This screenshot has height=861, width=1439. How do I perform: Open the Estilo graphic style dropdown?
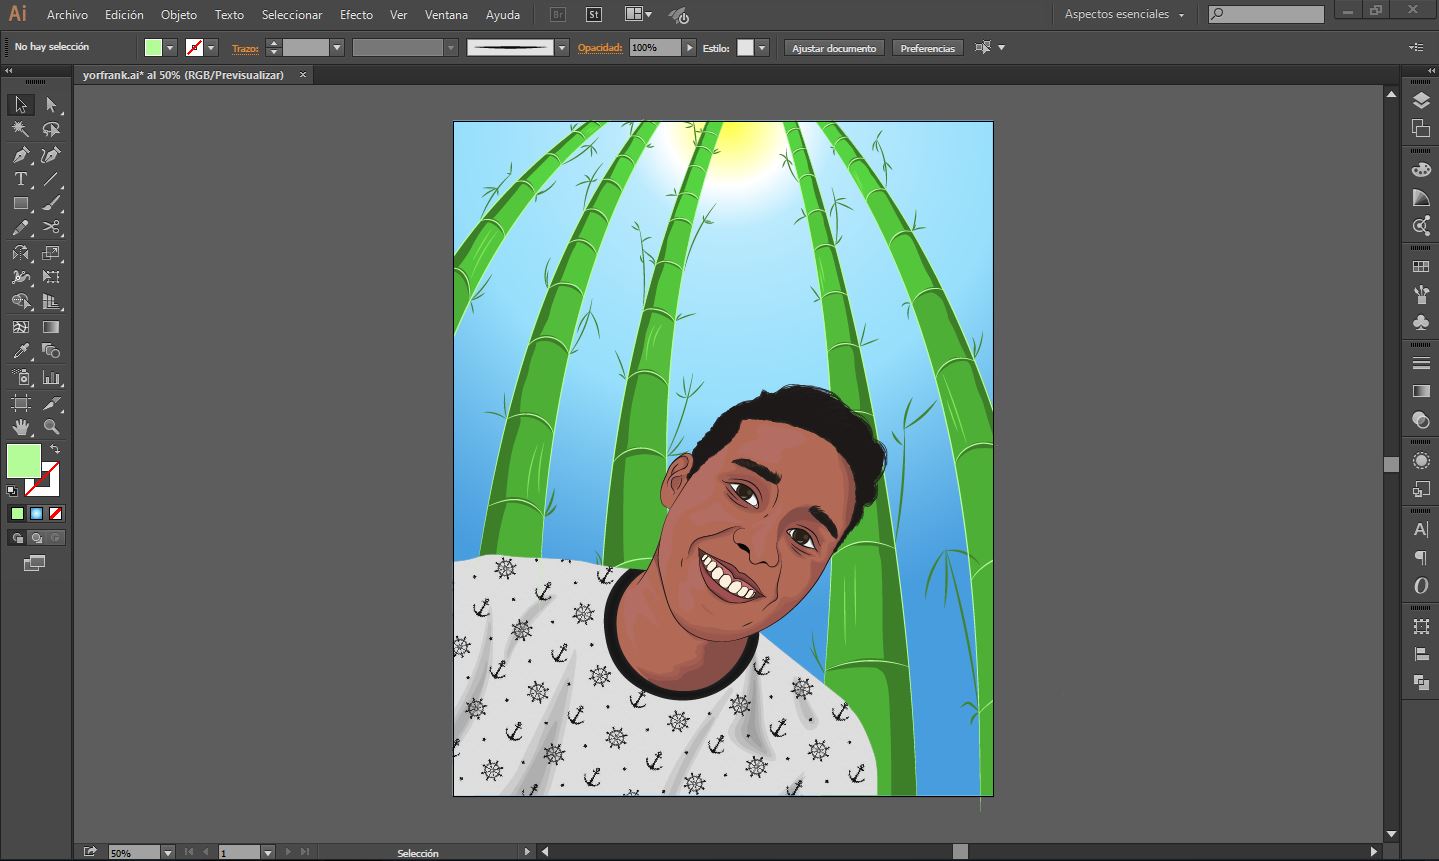[x=762, y=48]
